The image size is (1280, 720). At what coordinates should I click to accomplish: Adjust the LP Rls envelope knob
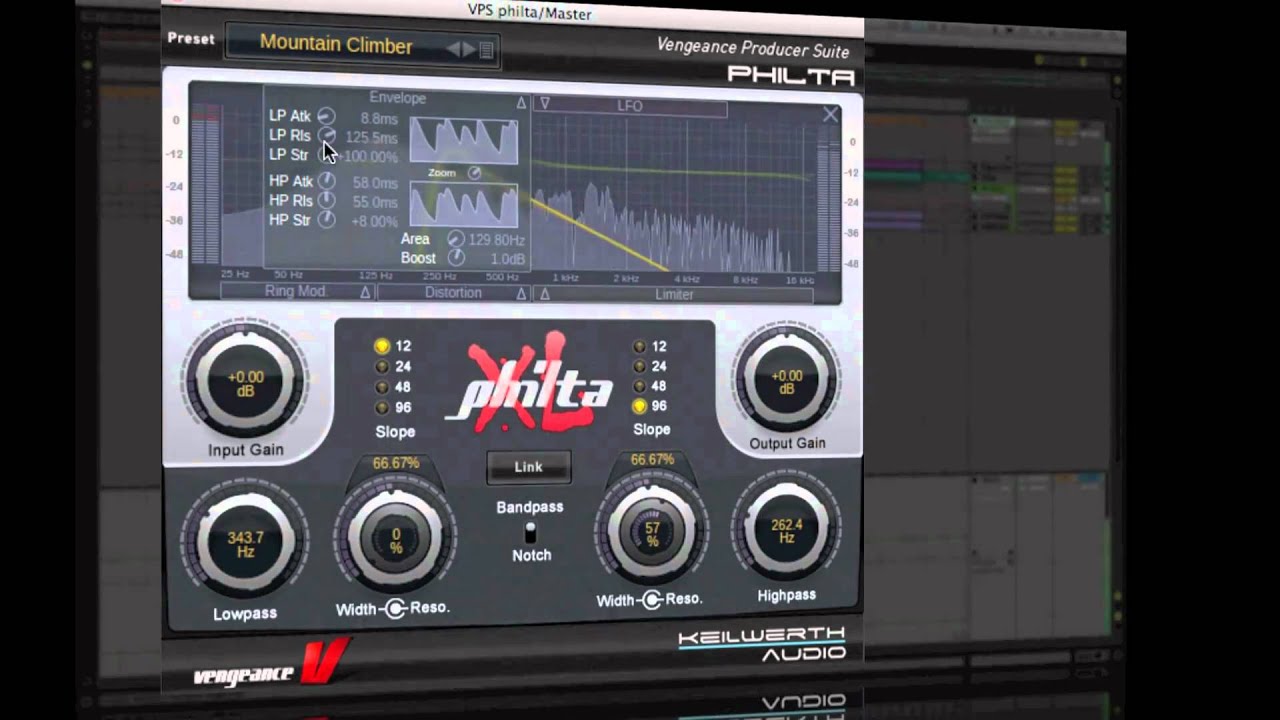point(326,135)
